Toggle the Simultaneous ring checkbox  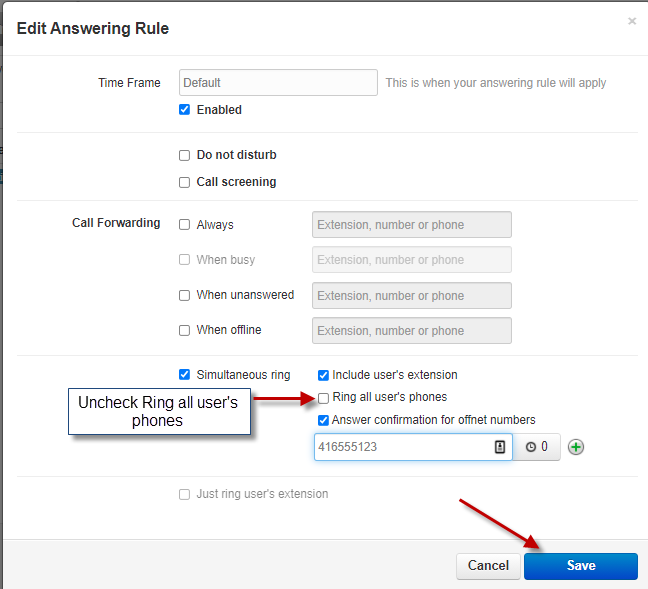click(184, 375)
